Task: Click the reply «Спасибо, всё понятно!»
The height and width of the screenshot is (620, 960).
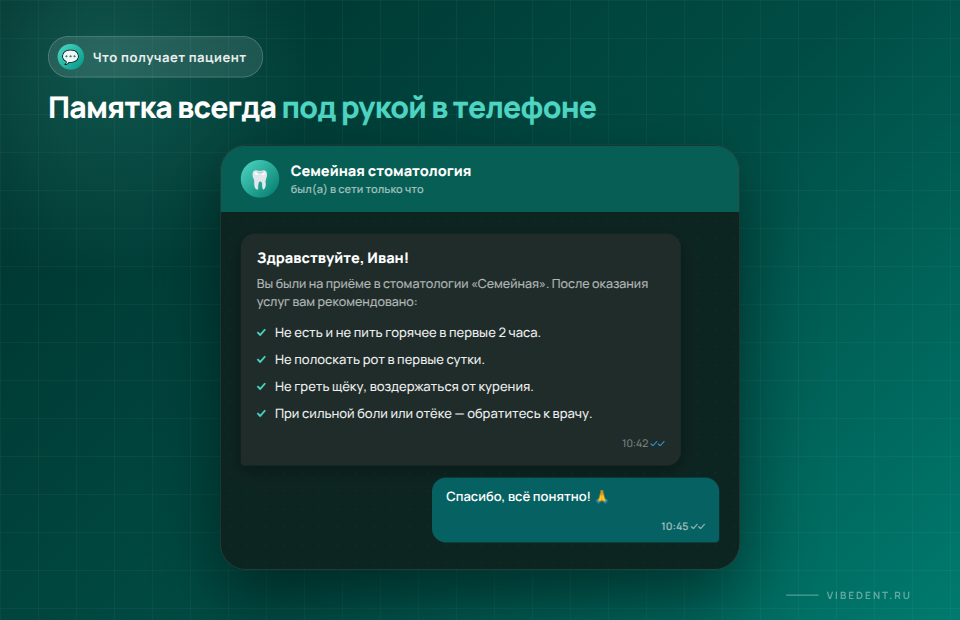Action: [518, 496]
